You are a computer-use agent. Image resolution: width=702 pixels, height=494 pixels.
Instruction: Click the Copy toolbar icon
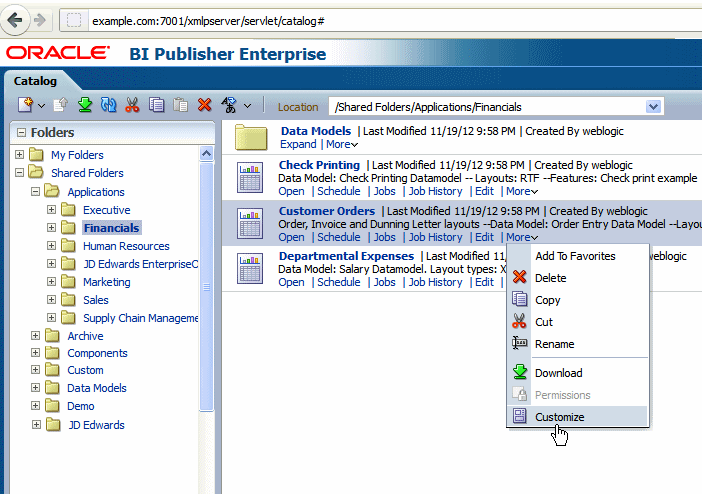[156, 105]
